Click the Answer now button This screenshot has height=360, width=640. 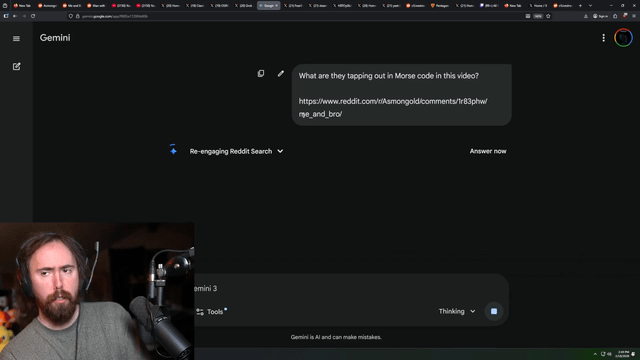click(488, 151)
